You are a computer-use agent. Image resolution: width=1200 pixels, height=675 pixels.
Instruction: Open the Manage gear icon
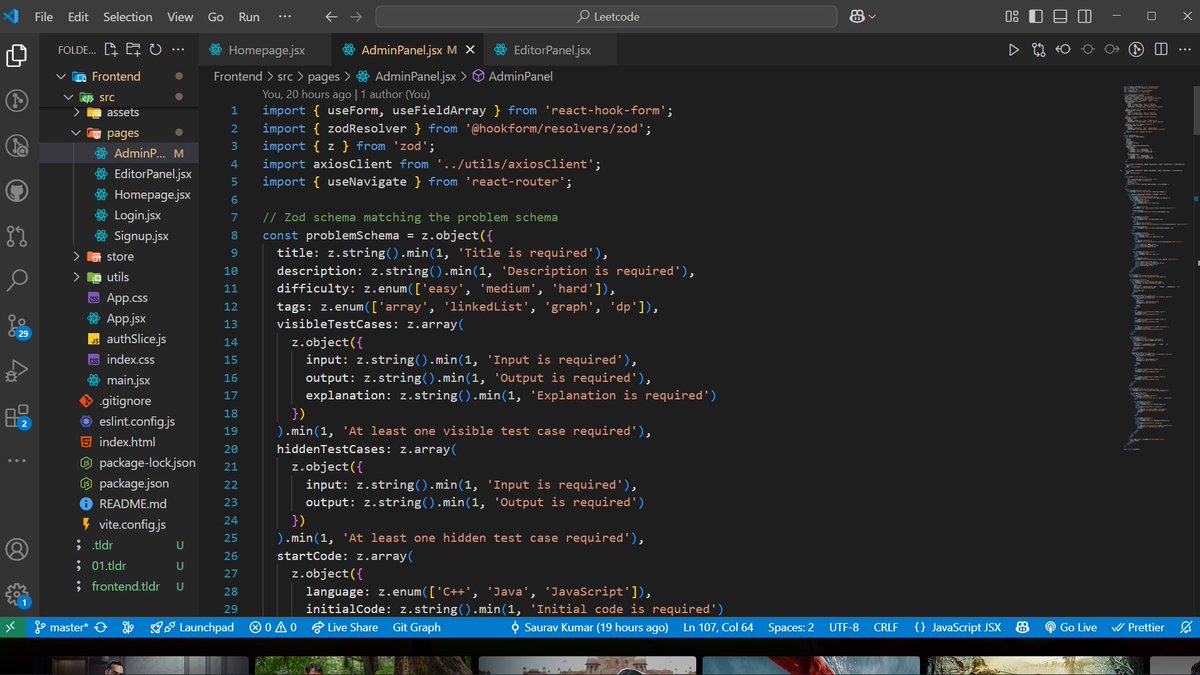click(17, 595)
